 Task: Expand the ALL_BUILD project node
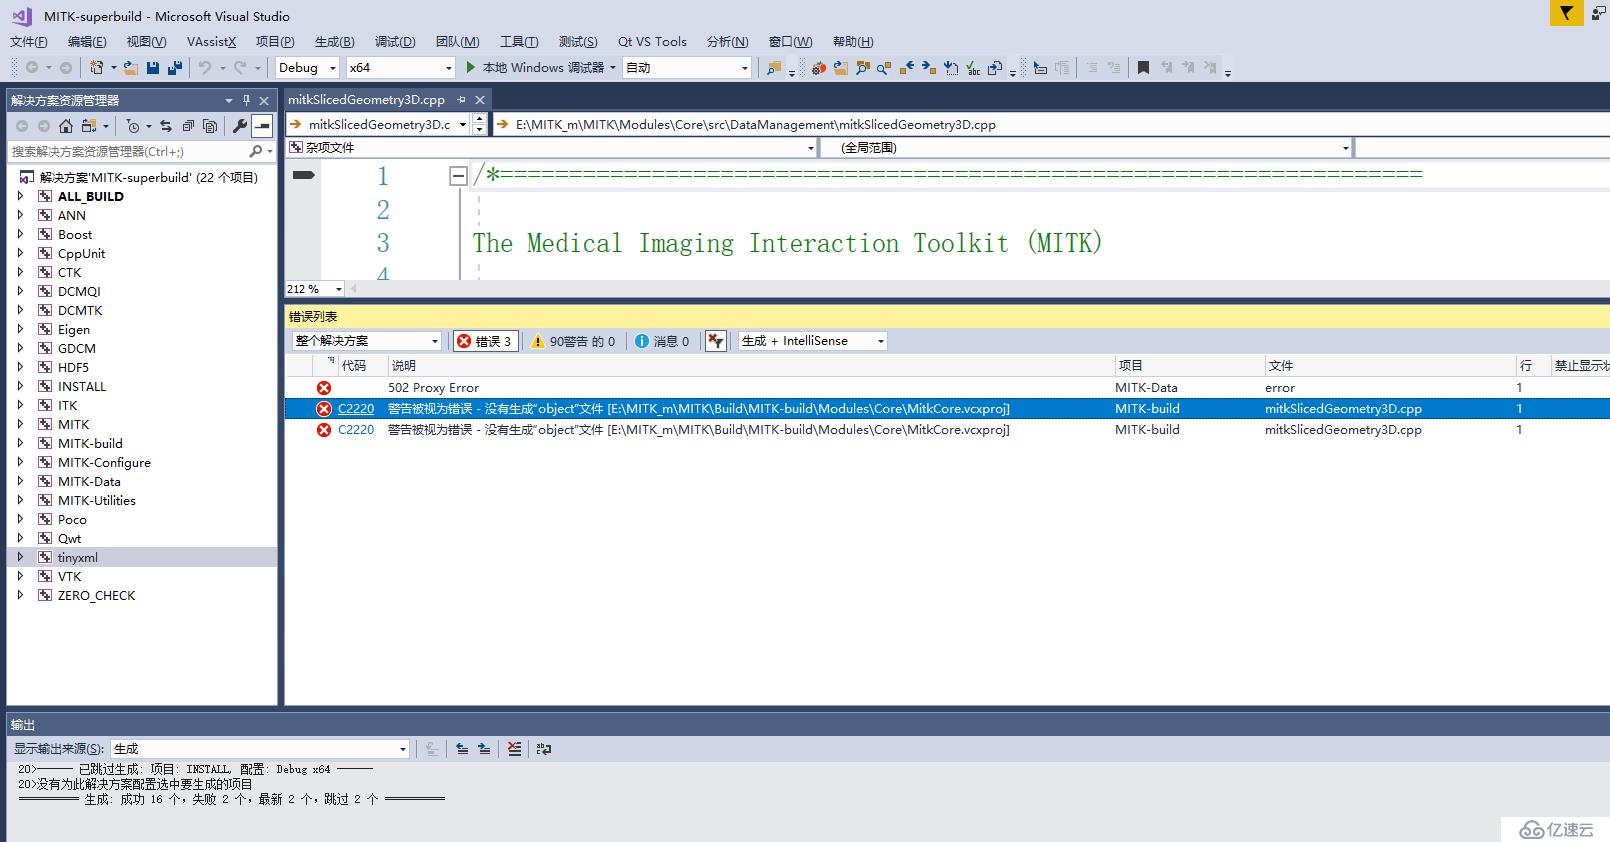pyautogui.click(x=20, y=196)
